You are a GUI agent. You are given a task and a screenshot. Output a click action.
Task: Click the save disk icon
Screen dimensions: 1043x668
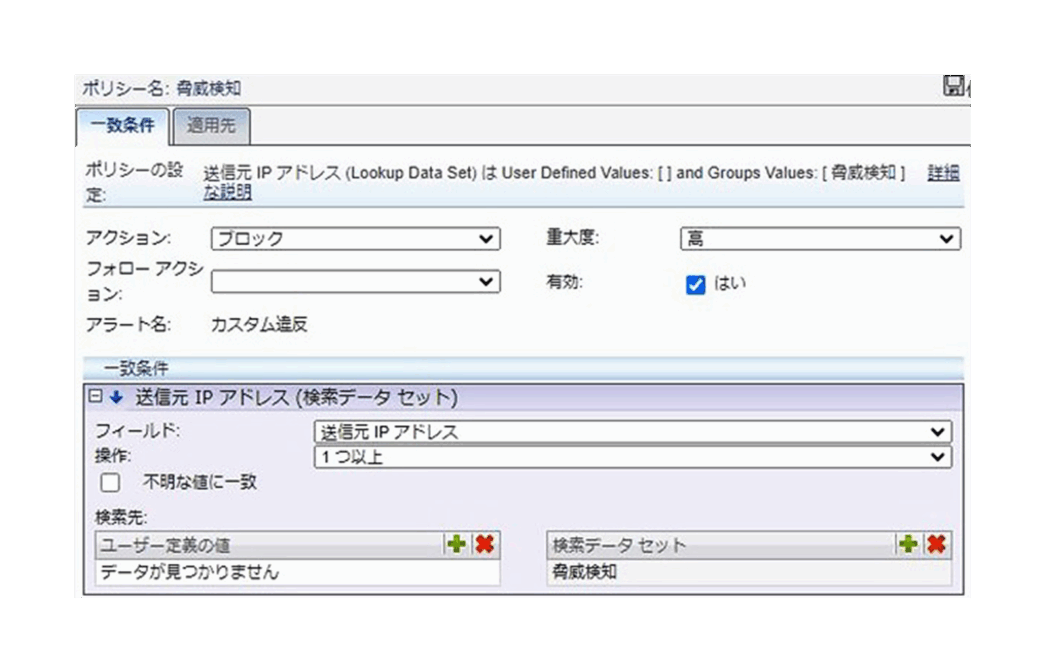click(953, 87)
